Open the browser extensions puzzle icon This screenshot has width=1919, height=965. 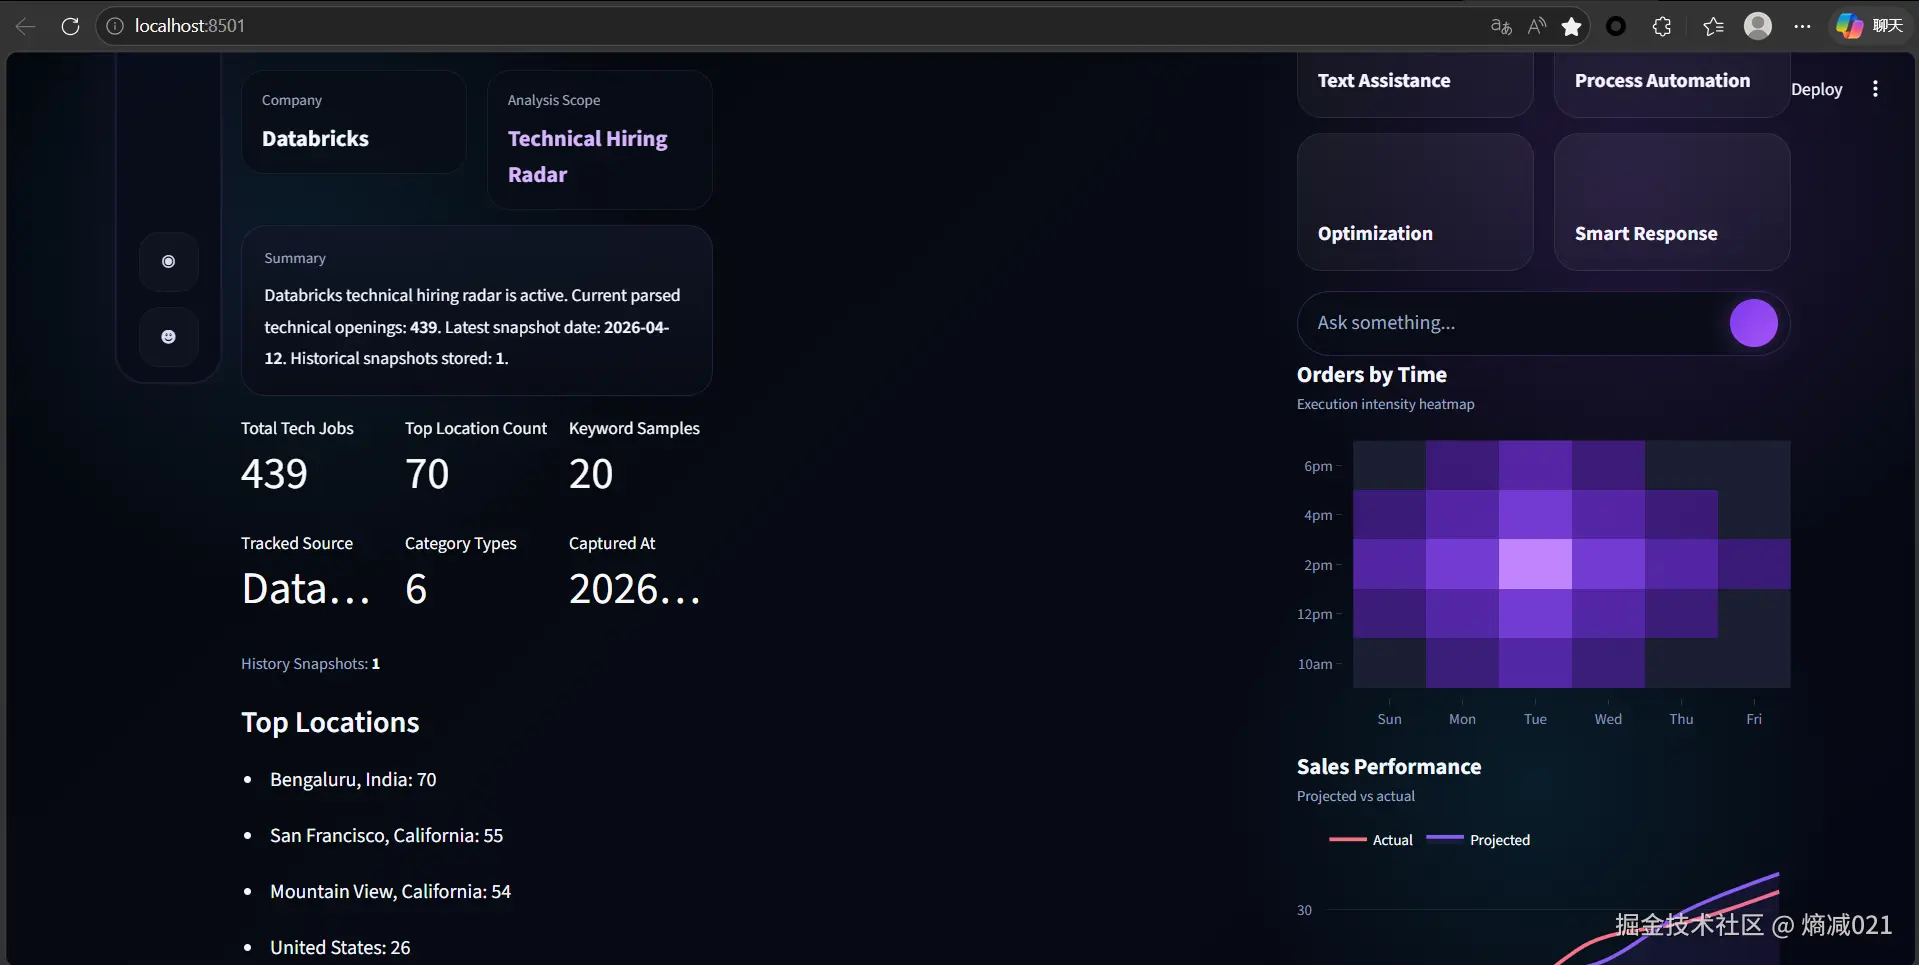coord(1662,26)
